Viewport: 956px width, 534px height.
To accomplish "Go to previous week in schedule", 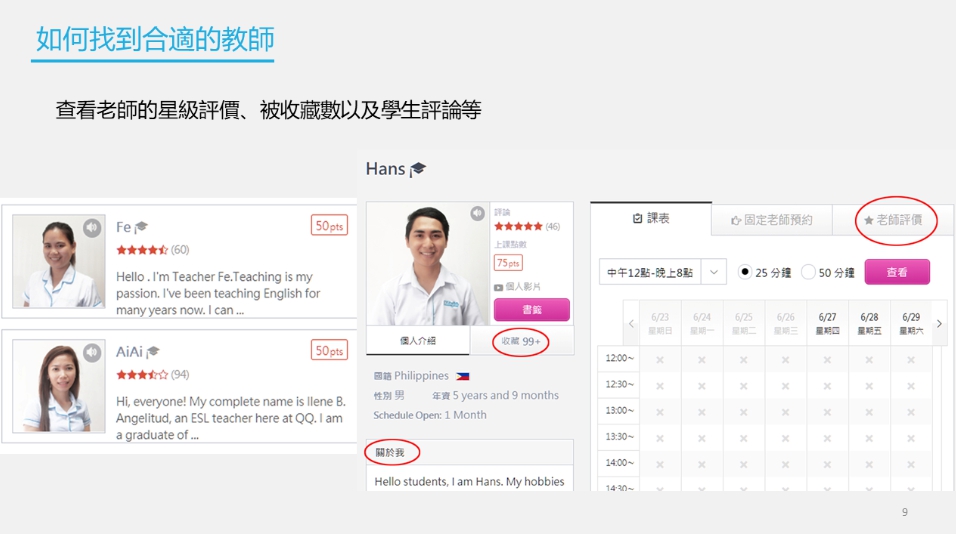I will tap(631, 324).
